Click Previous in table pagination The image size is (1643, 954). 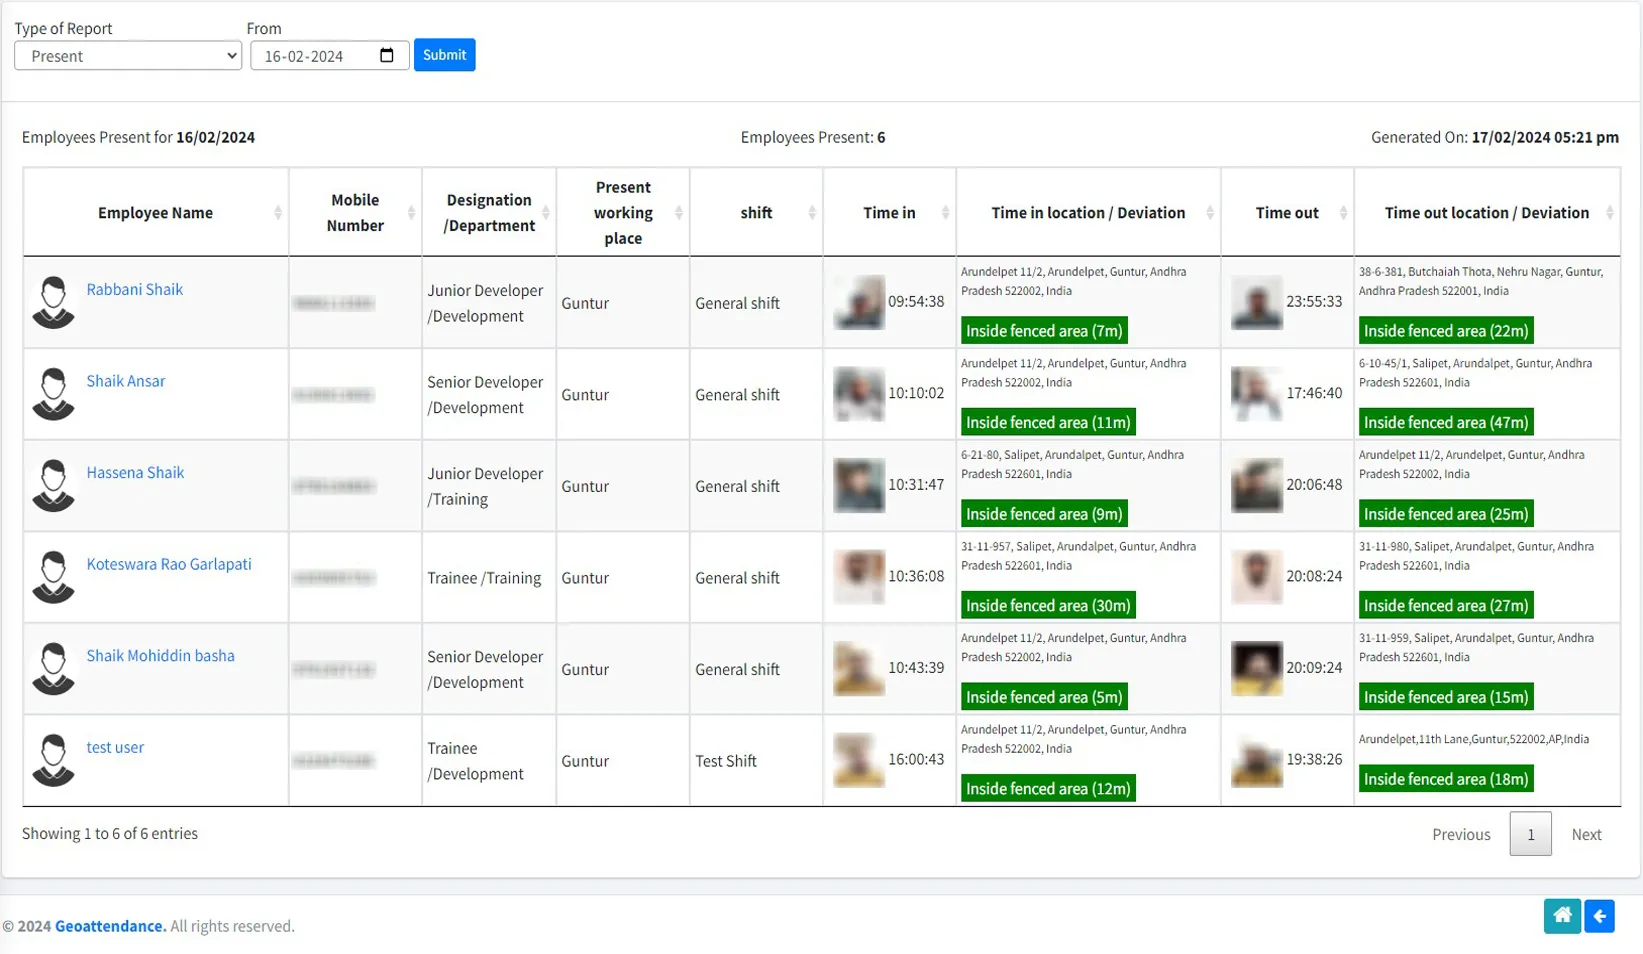point(1460,834)
